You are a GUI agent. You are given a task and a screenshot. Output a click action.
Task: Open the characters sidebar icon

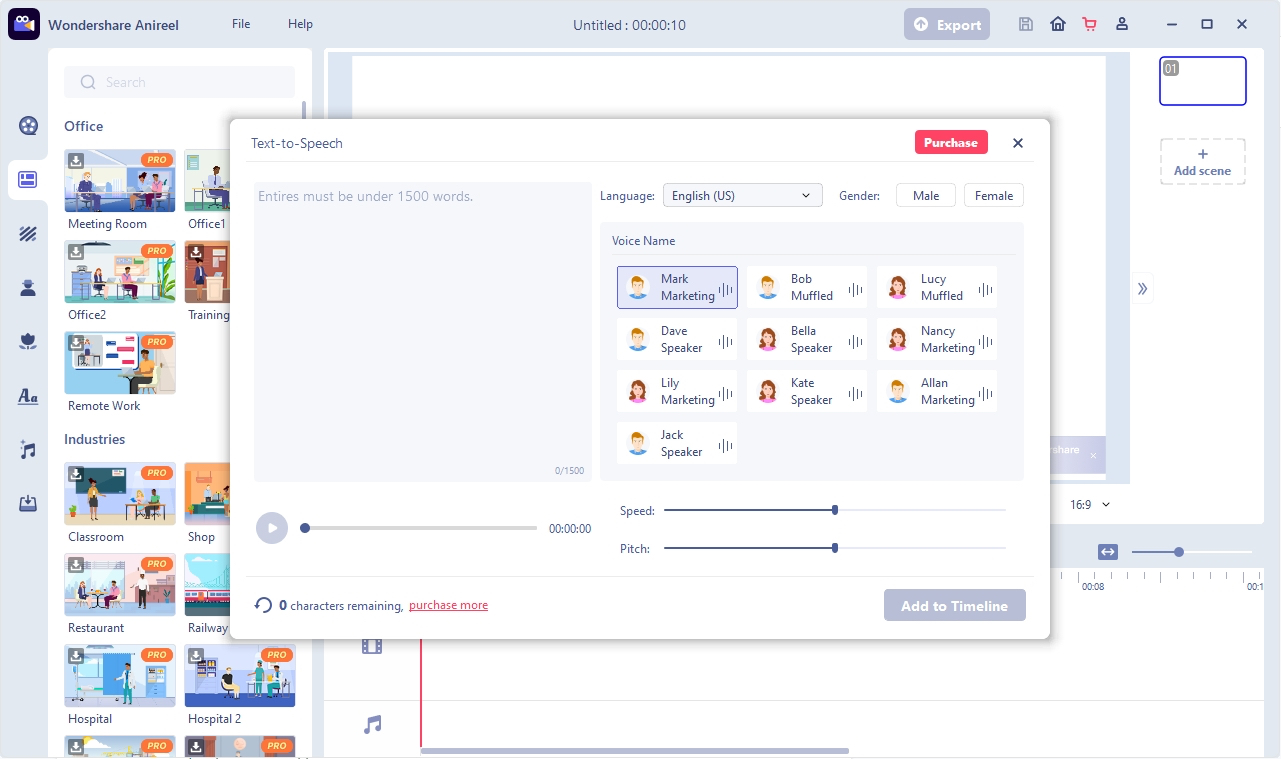click(28, 288)
